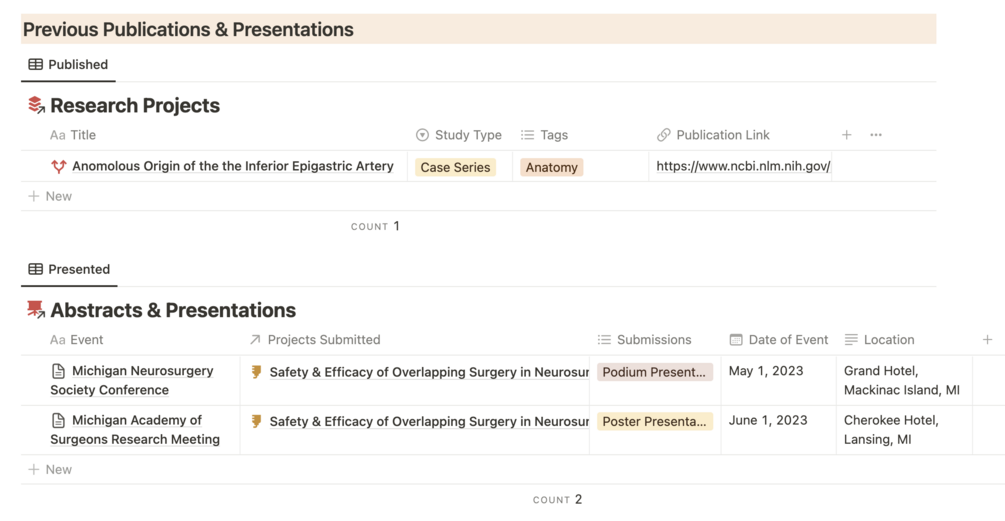
Task: Open the Date of Event column menu
Action: point(779,340)
